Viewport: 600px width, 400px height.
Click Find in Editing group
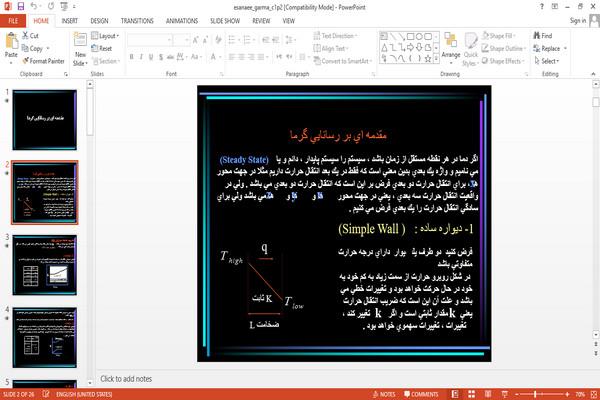[543, 36]
